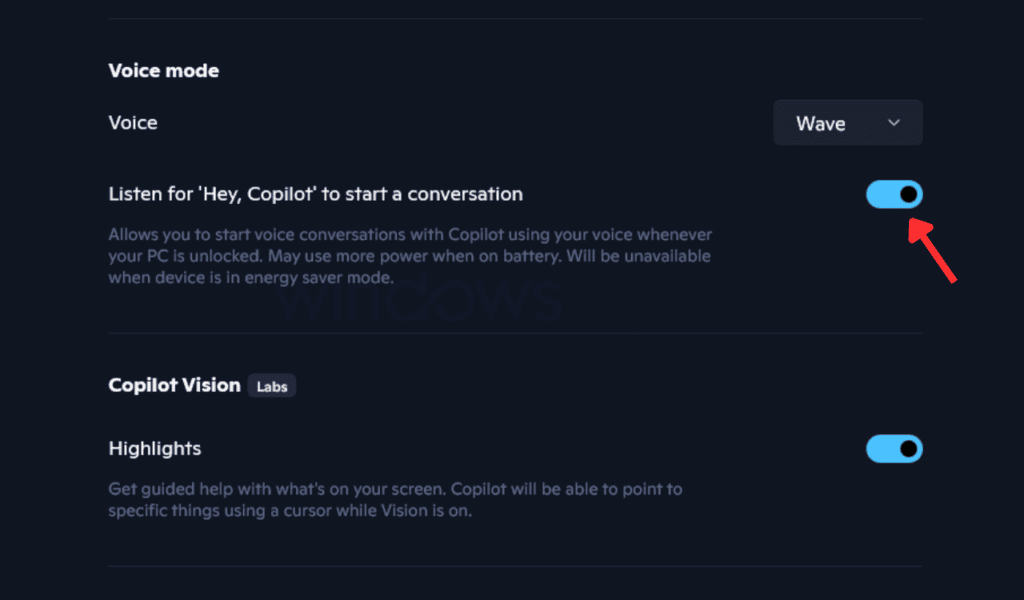Select the 'Copilot Vision' section heading

point(174,385)
